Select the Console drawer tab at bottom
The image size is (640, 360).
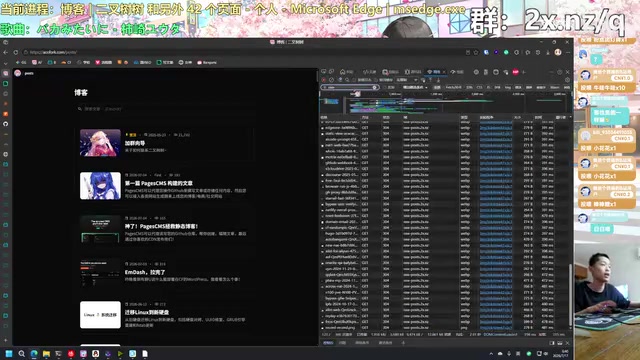click(328, 343)
